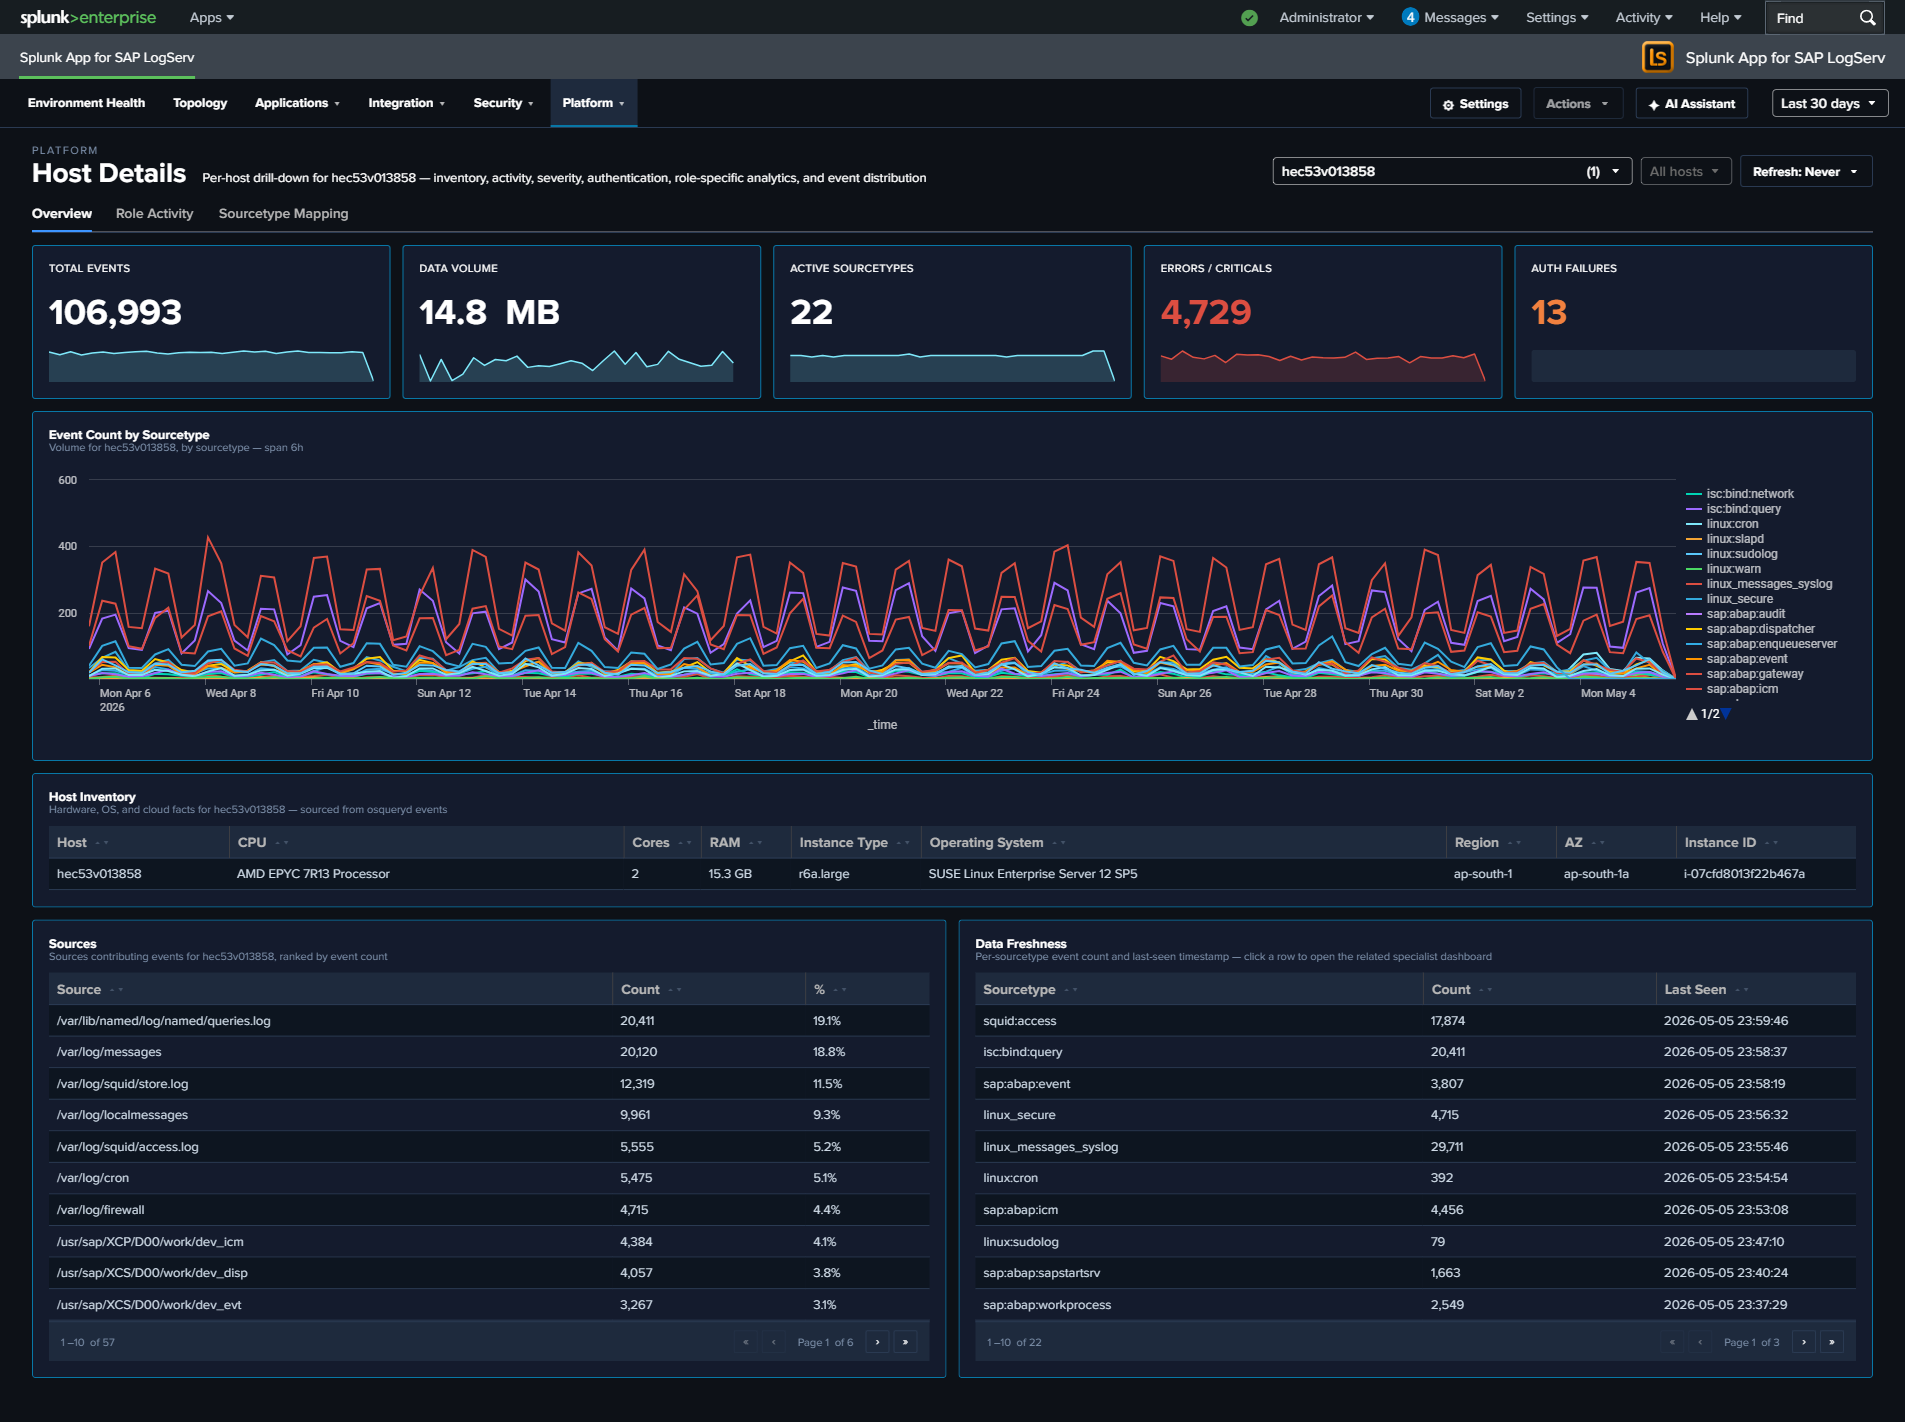Select the Overview tab
The image size is (1905, 1422).
point(61,213)
